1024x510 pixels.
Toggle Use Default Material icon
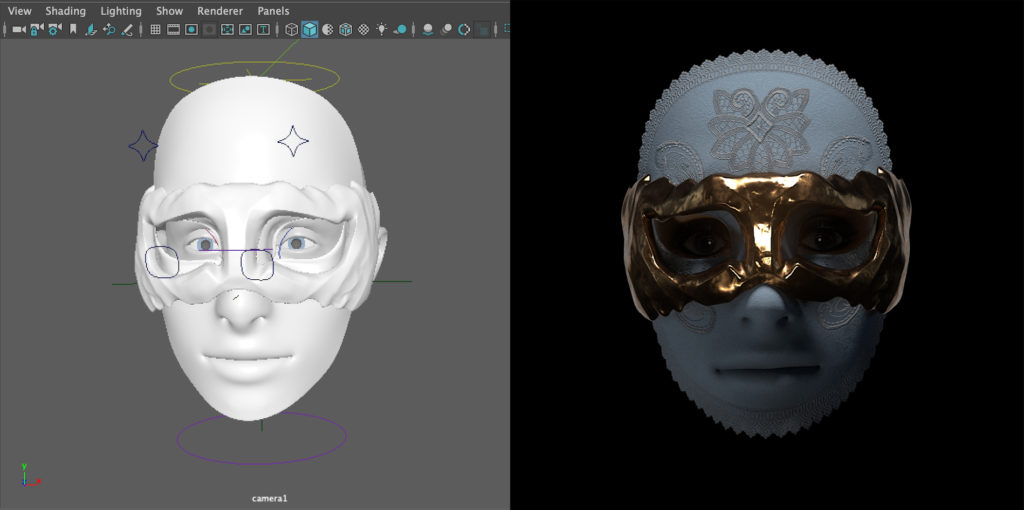[x=328, y=29]
